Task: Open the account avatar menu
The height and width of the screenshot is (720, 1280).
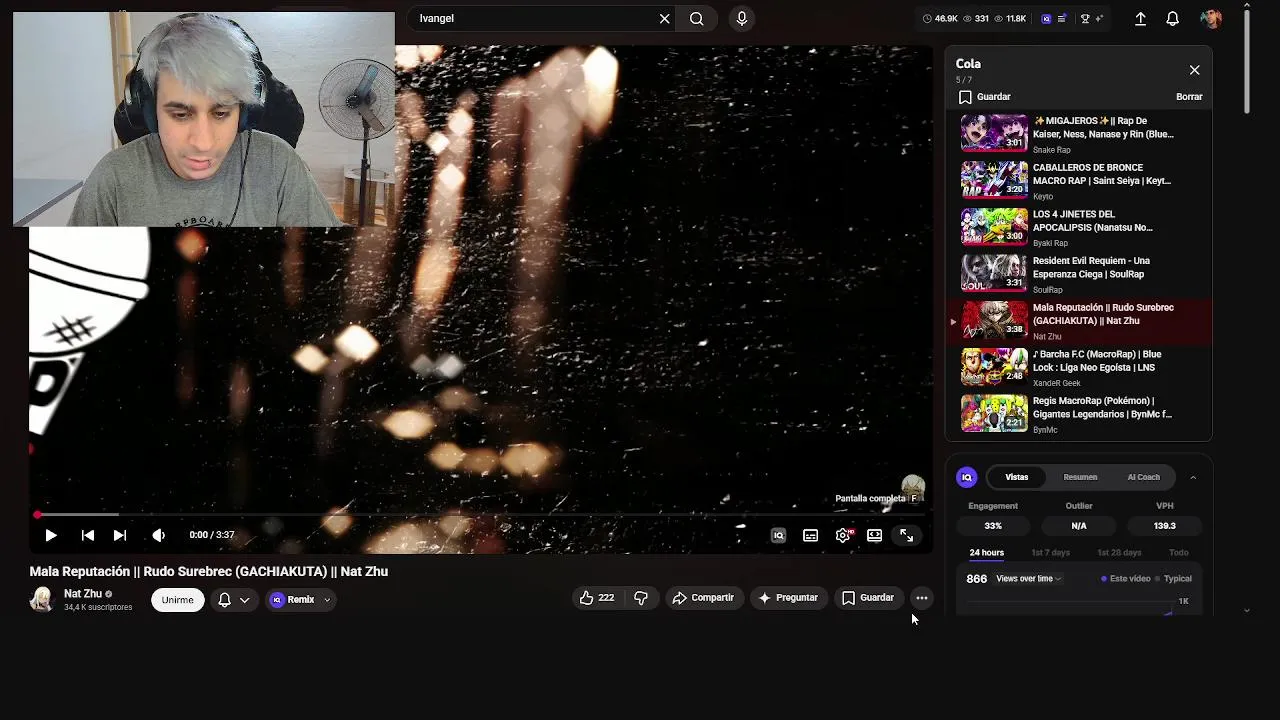Action: pyautogui.click(x=1211, y=18)
